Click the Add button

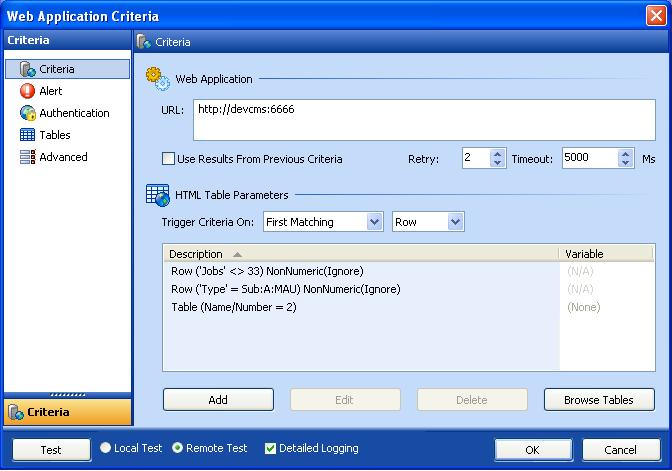[218, 400]
